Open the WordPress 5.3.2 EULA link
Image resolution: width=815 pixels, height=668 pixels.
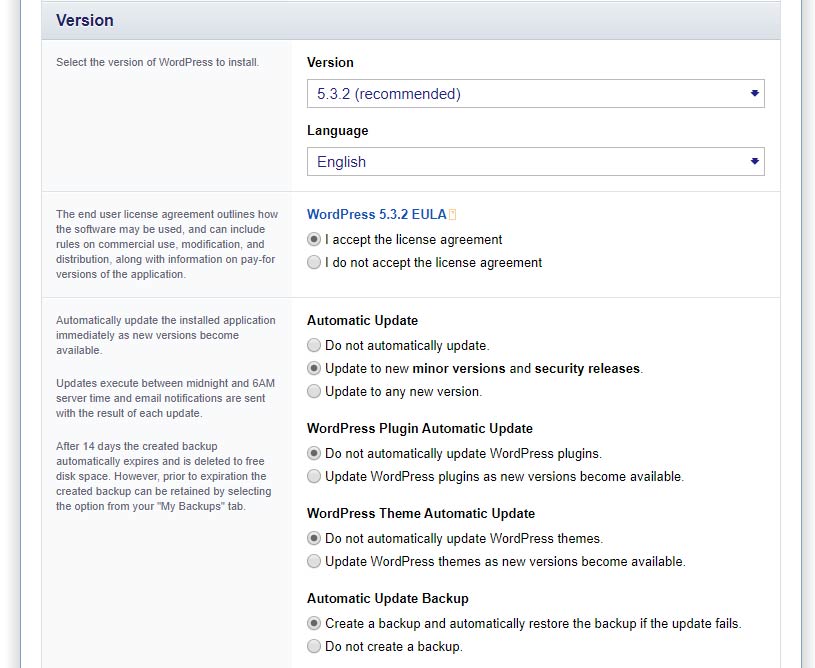click(x=377, y=214)
